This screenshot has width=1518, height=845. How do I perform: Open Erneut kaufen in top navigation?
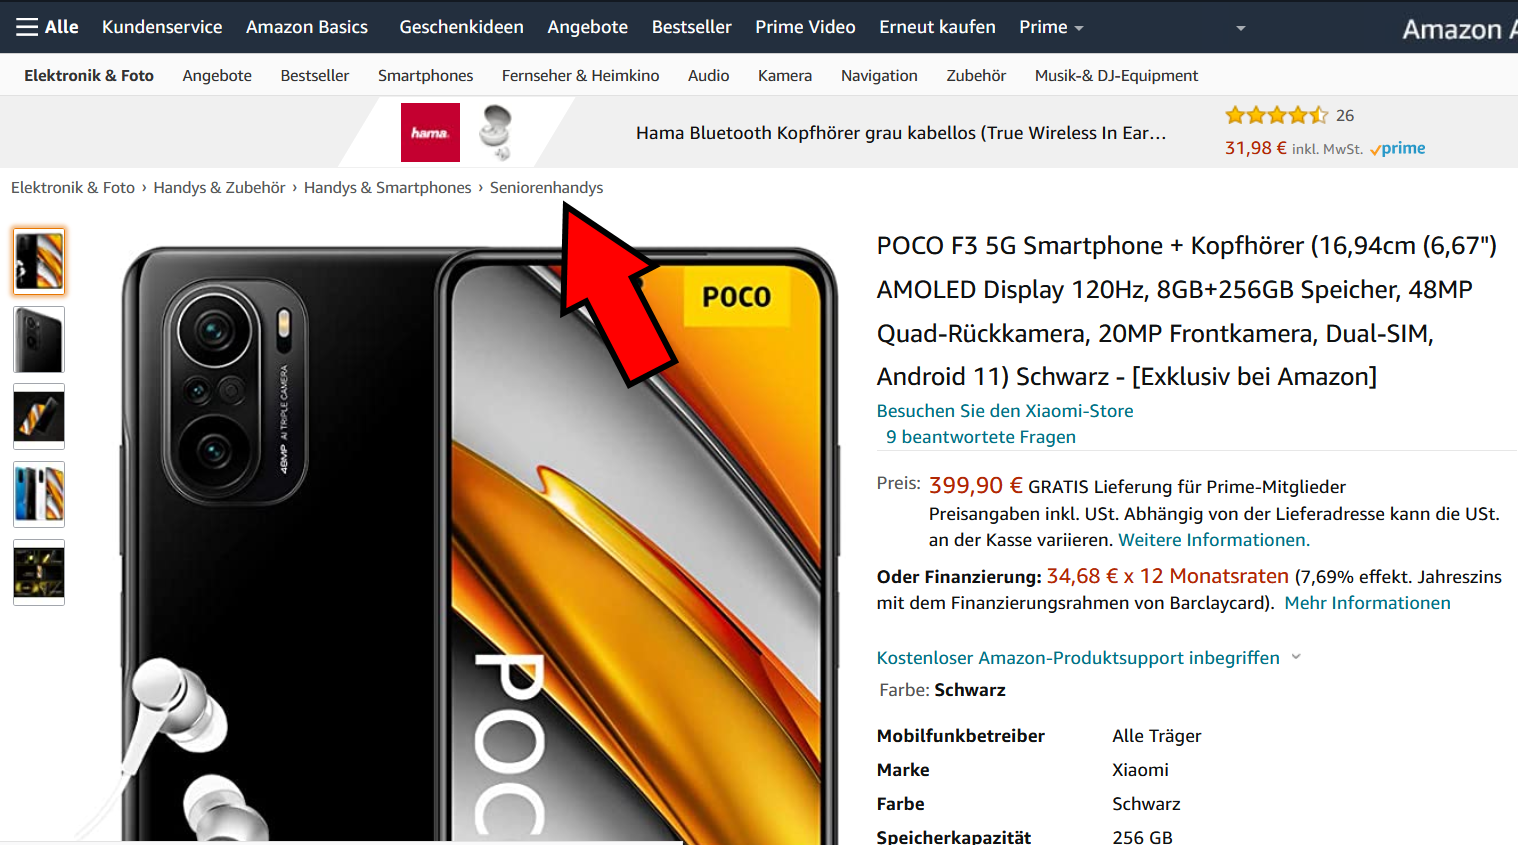pos(937,27)
